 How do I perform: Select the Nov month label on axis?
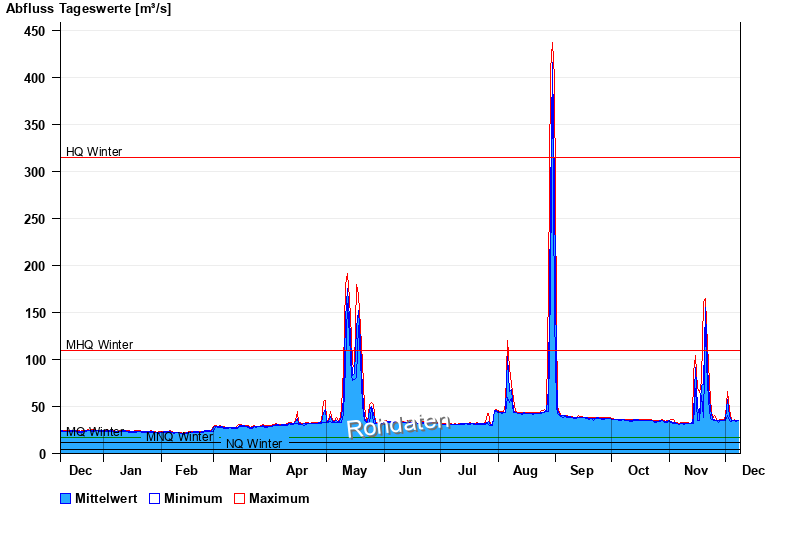point(695,470)
